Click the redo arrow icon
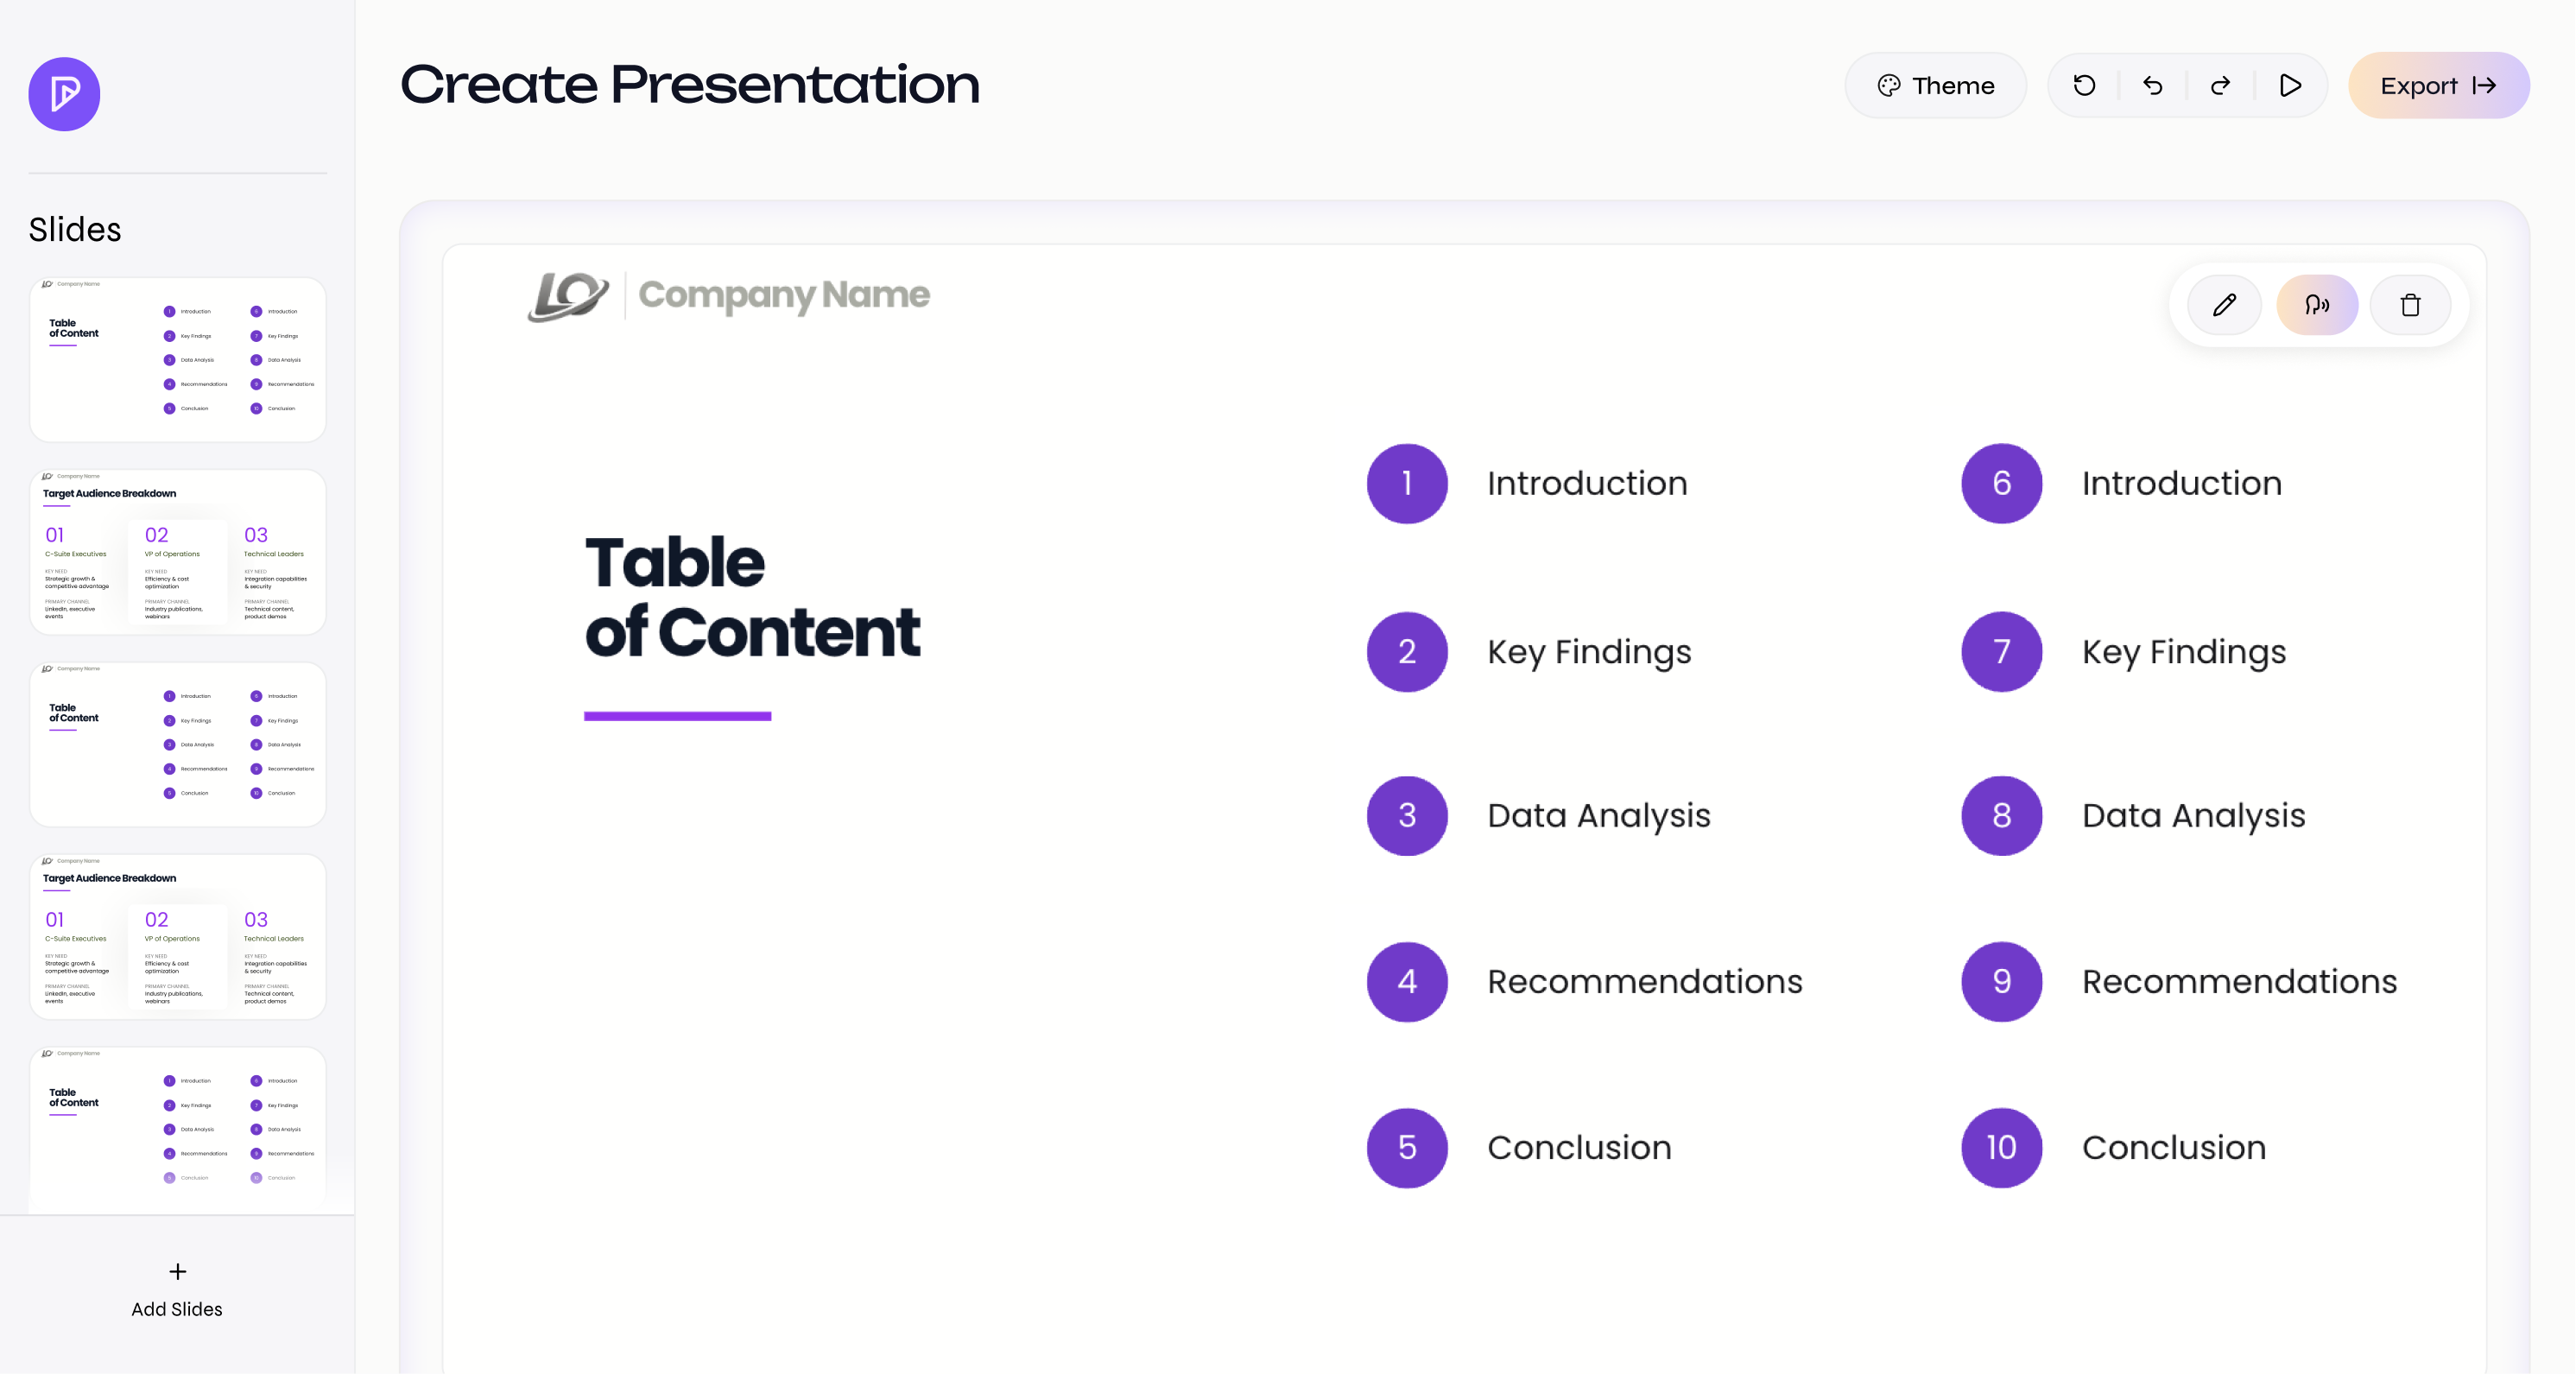 (x=2220, y=86)
